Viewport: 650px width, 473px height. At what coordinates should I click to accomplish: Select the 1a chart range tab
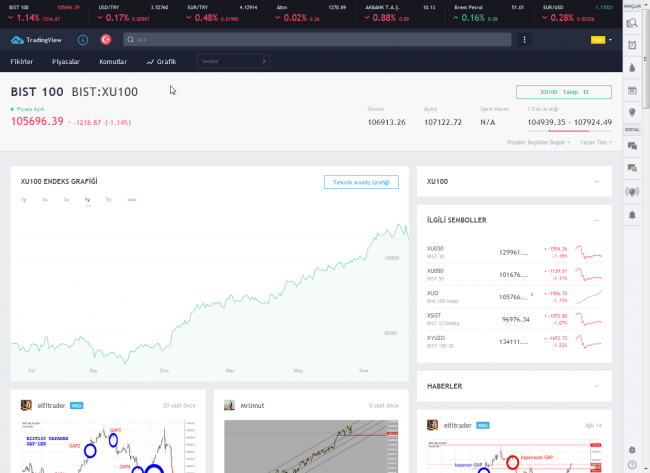[45, 200]
